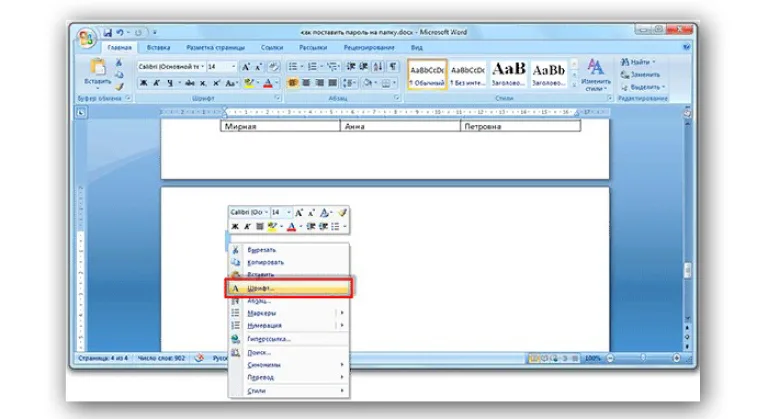
Task: Save the document from Quick Access toolbar
Action: [107, 33]
